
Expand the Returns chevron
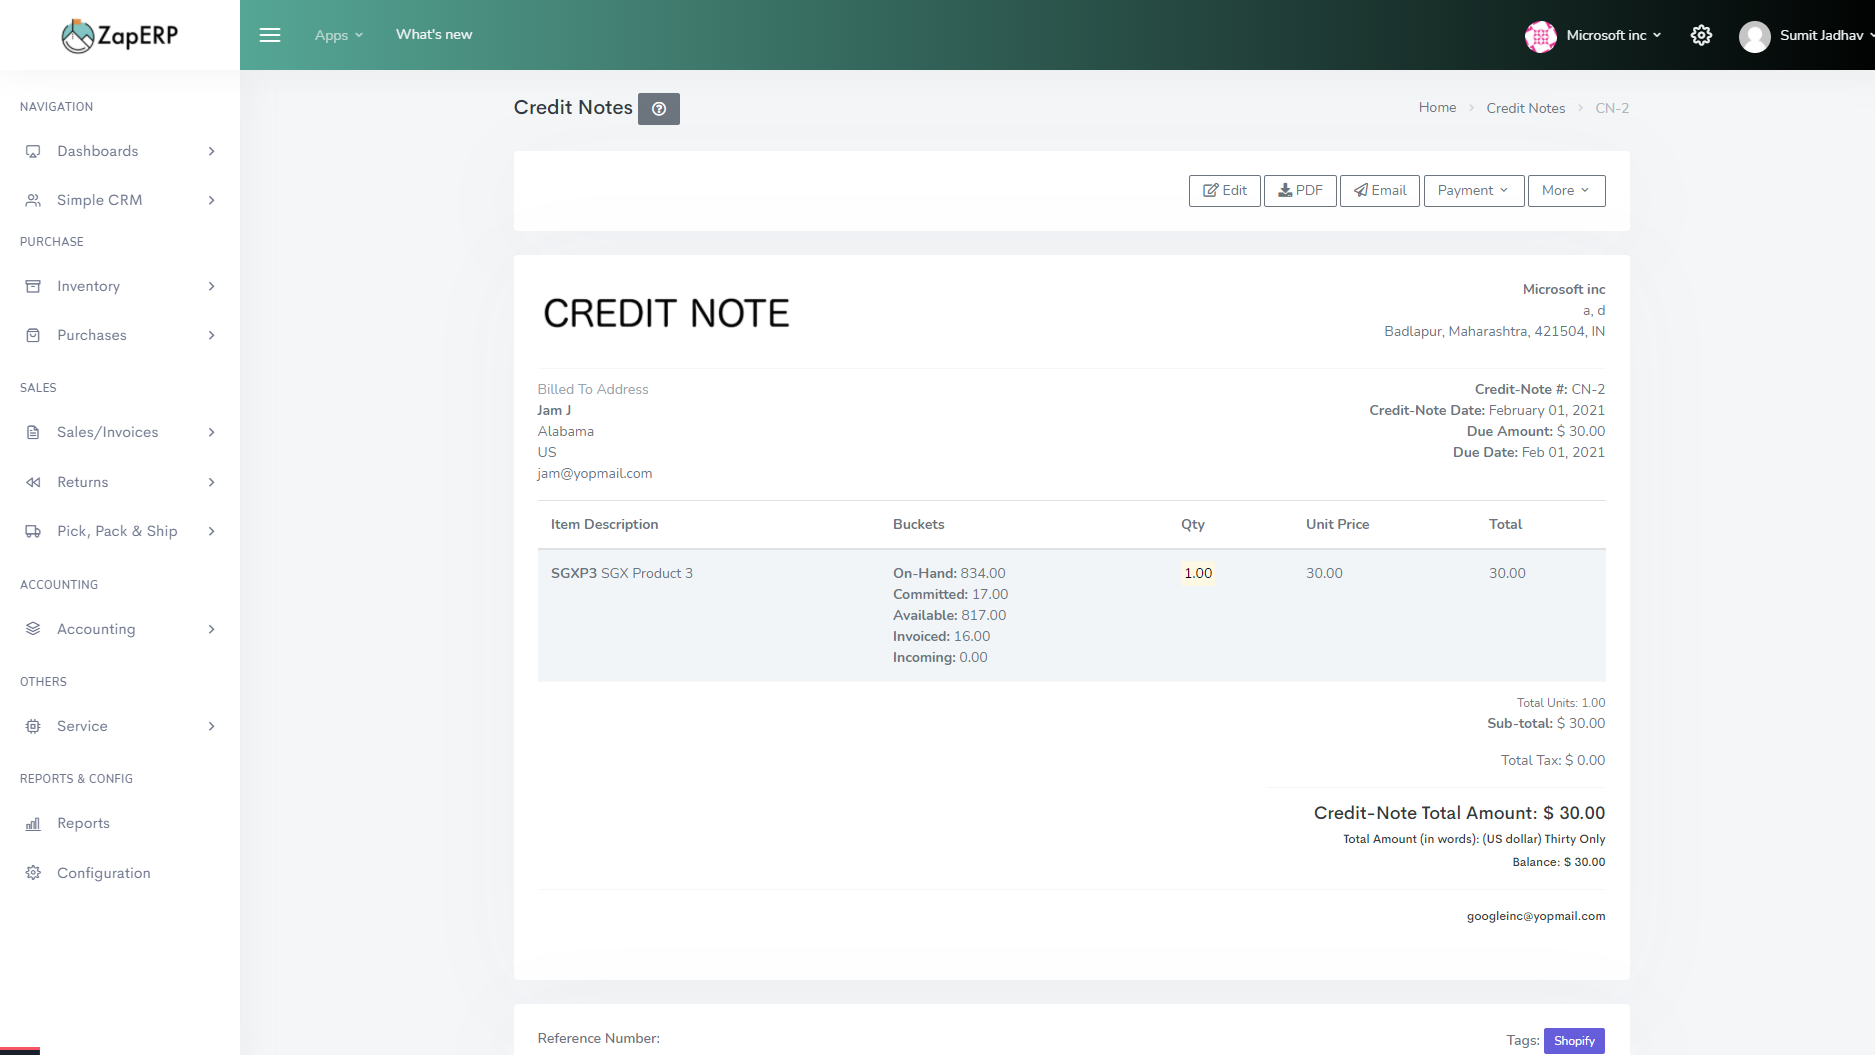(x=211, y=482)
